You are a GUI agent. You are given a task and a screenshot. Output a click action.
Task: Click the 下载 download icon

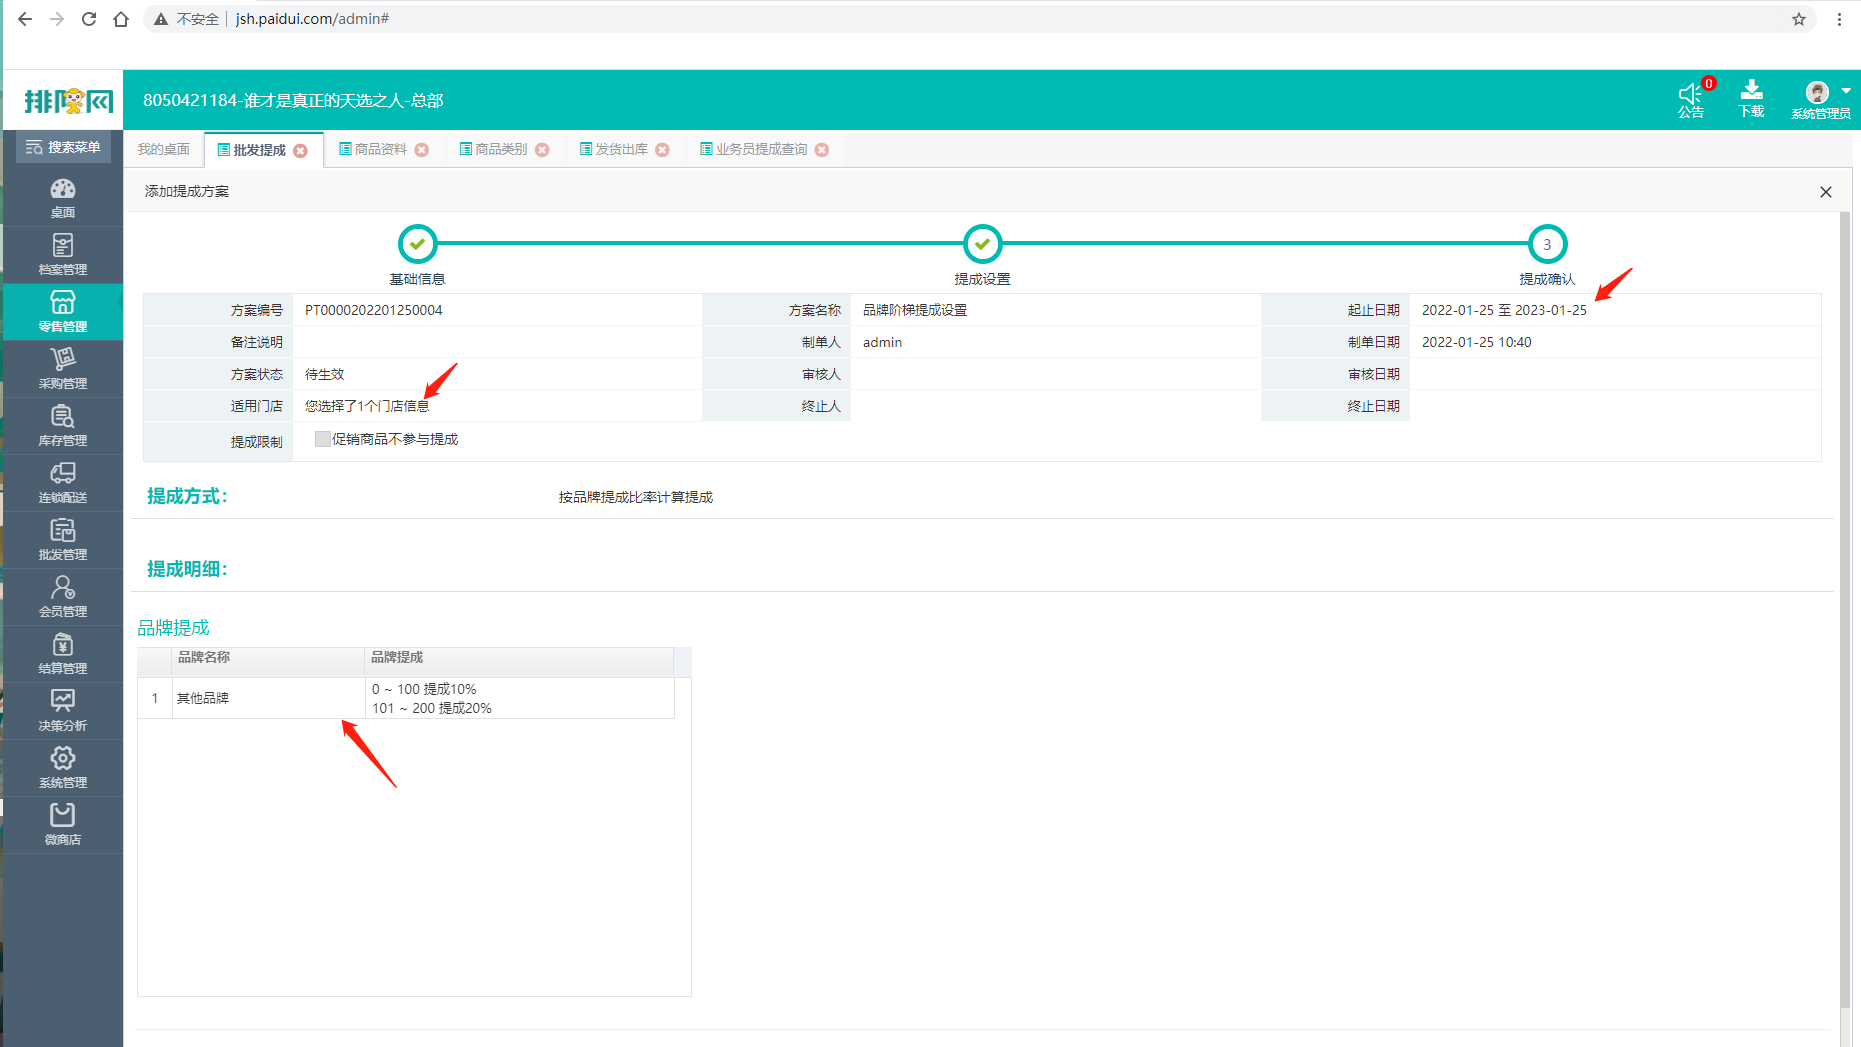coord(1751,100)
